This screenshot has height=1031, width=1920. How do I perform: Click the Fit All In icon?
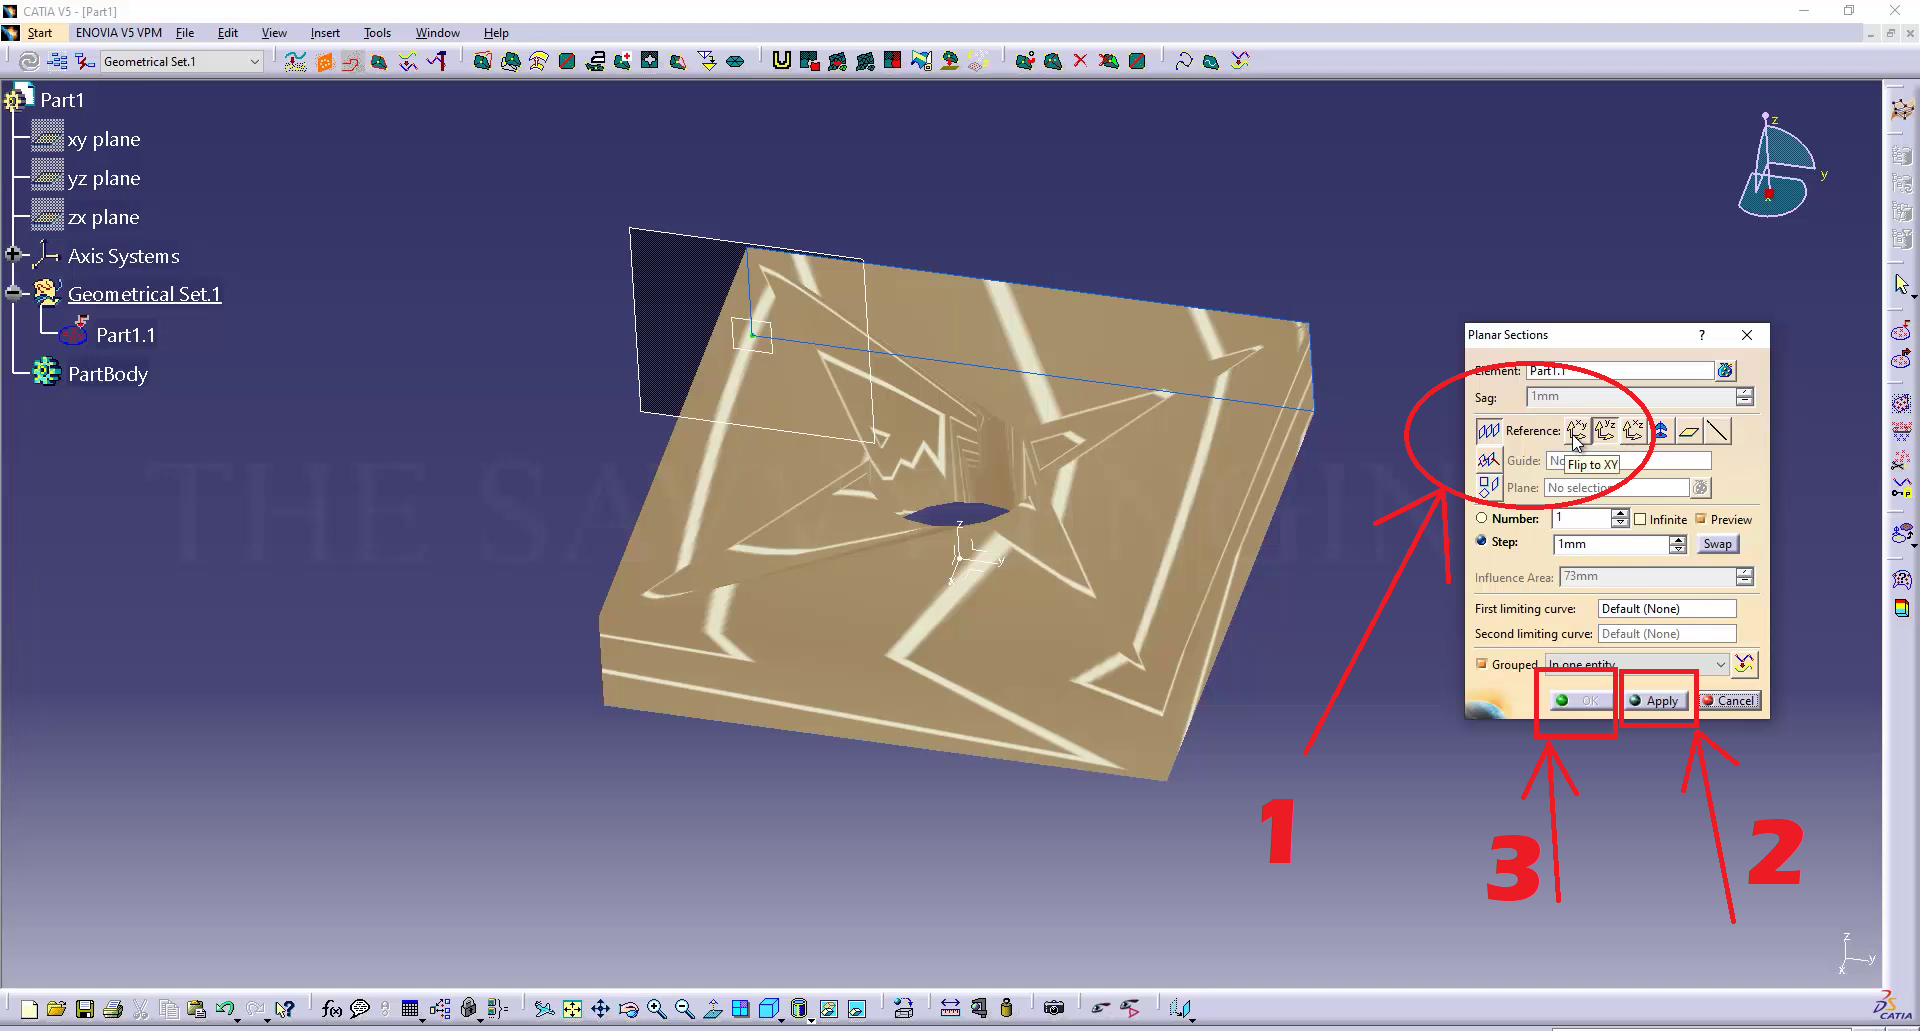click(572, 1009)
